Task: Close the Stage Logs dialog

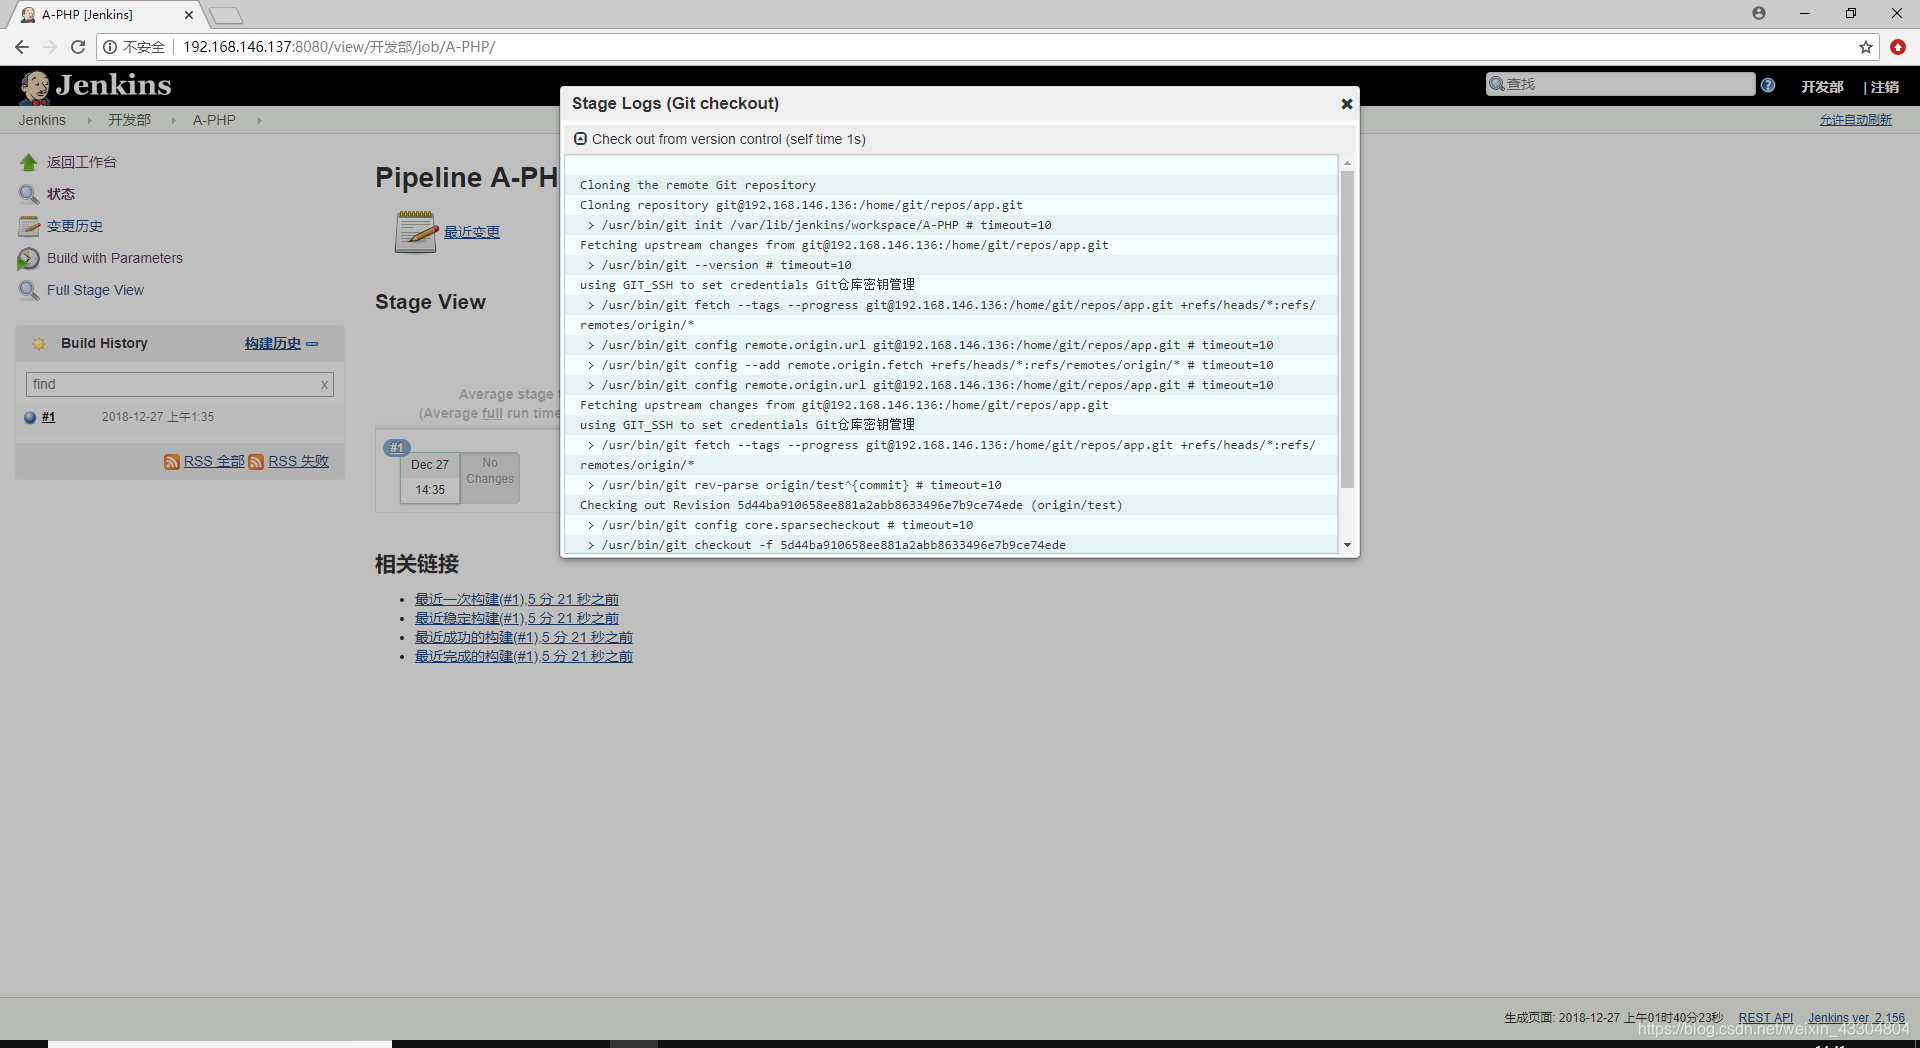Action: tap(1346, 104)
